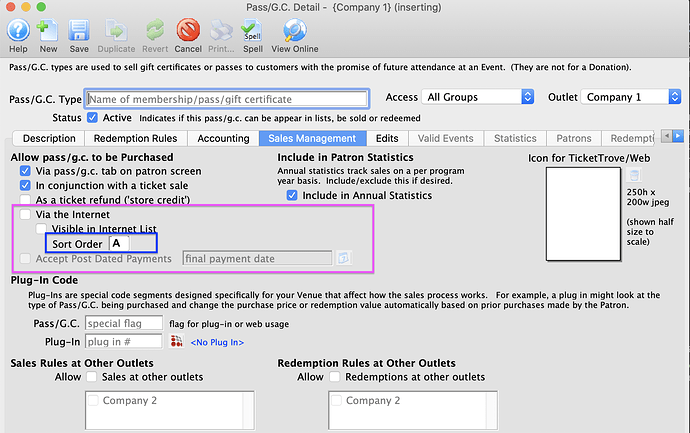Click the Print toolbar icon
The width and height of the screenshot is (690, 433).
click(221, 31)
